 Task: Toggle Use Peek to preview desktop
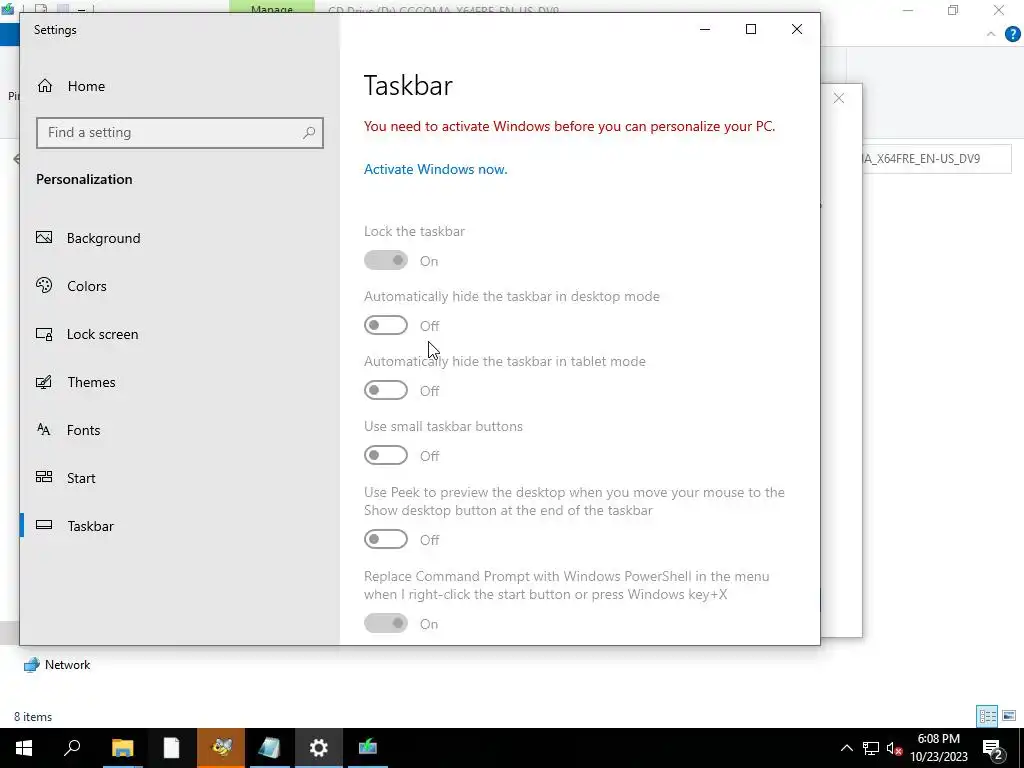pos(386,539)
